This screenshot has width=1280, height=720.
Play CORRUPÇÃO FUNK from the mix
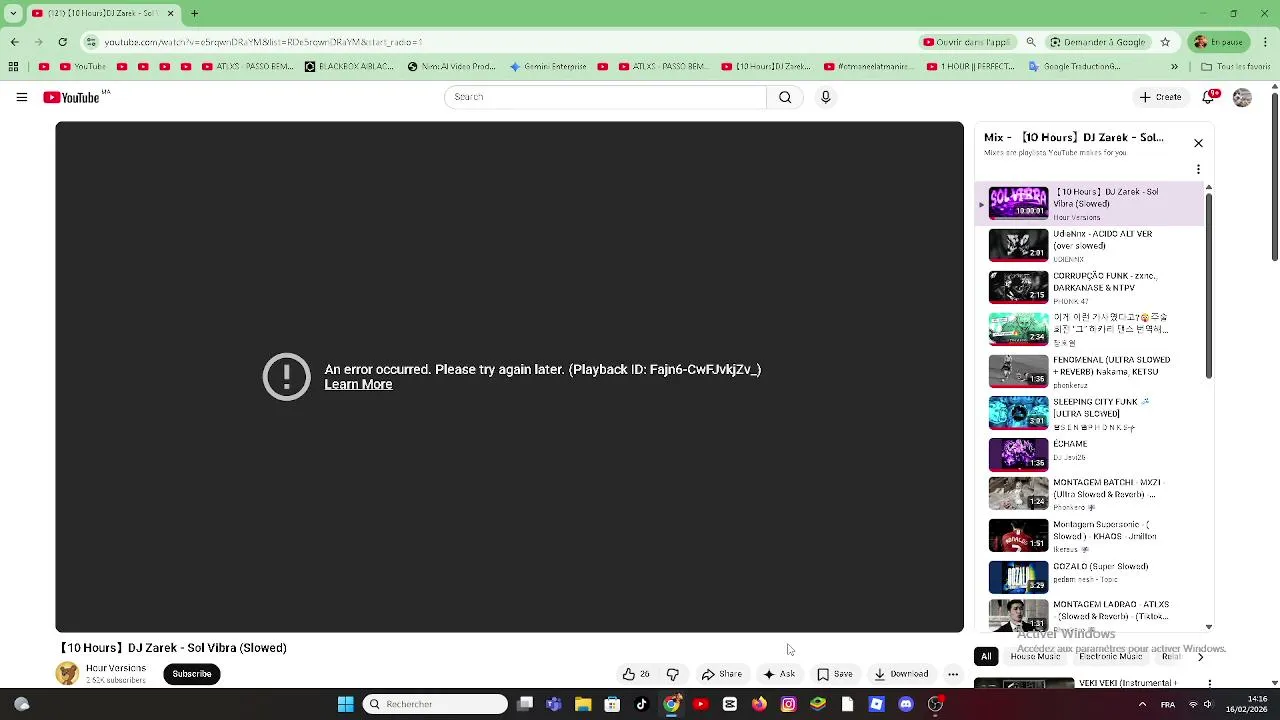[x=1090, y=287]
